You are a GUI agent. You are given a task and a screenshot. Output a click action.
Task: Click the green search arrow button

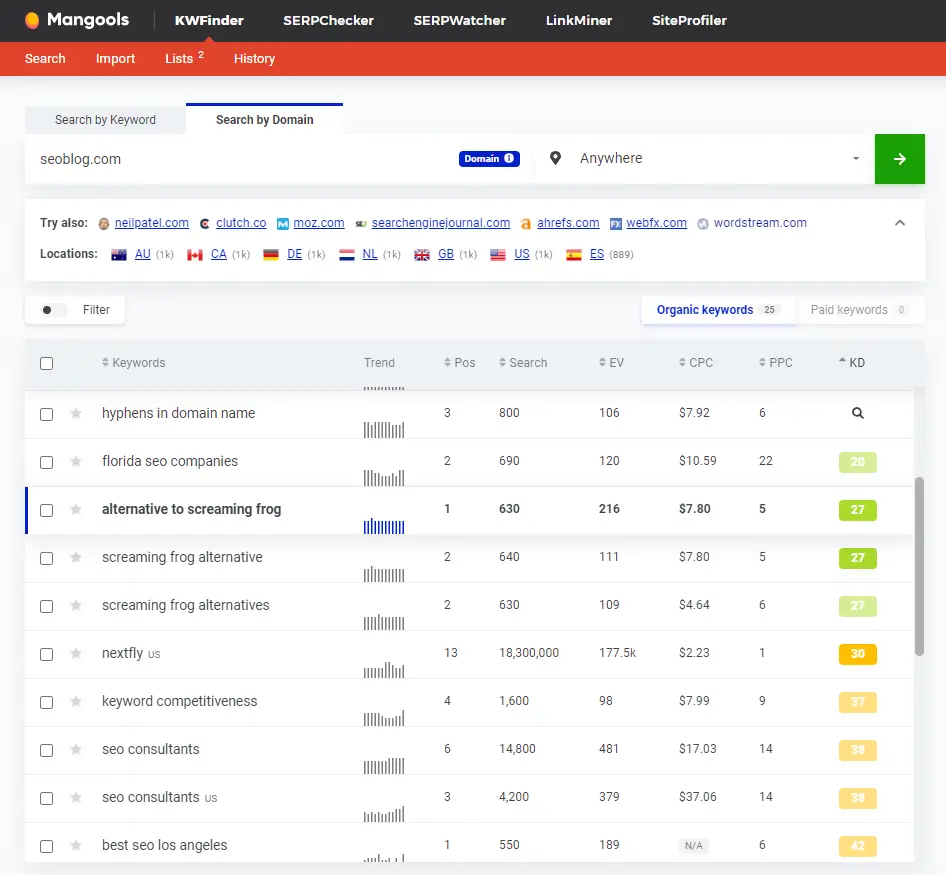pos(900,159)
